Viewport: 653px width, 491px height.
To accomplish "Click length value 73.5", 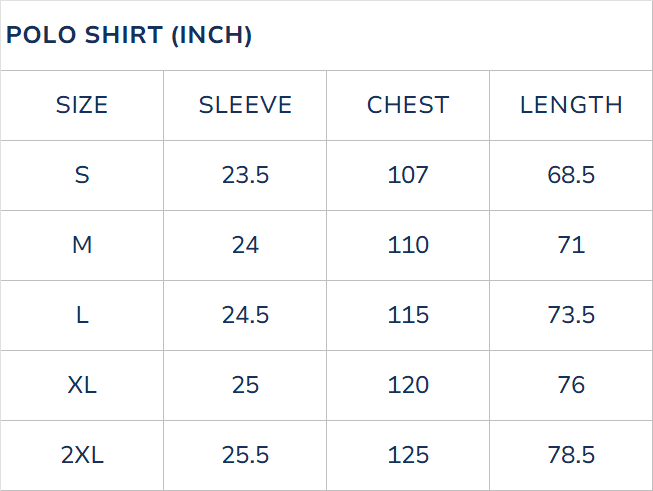I will pyautogui.click(x=571, y=315).
